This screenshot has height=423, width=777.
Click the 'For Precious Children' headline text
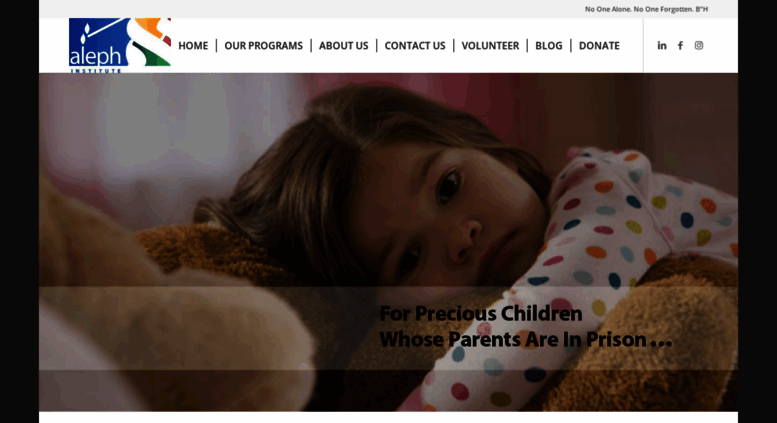coord(481,314)
